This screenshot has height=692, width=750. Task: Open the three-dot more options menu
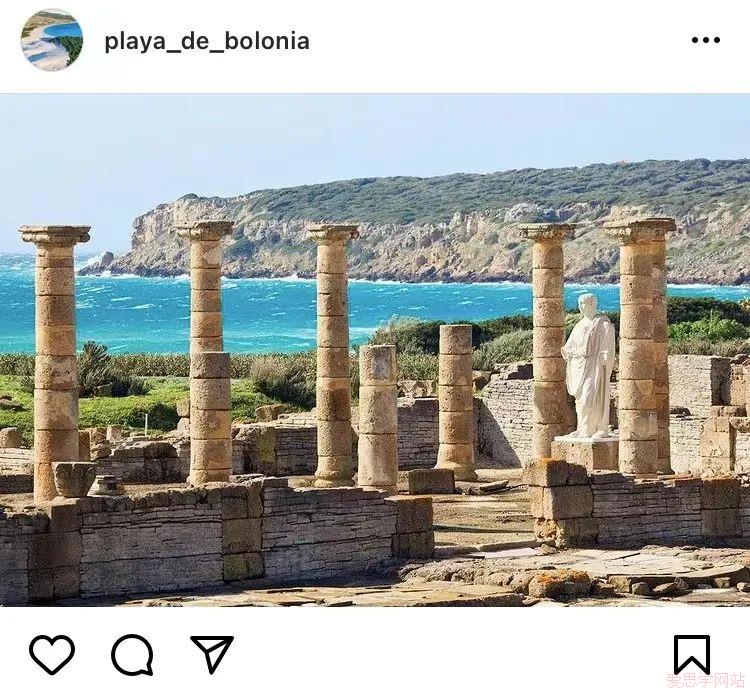point(706,40)
